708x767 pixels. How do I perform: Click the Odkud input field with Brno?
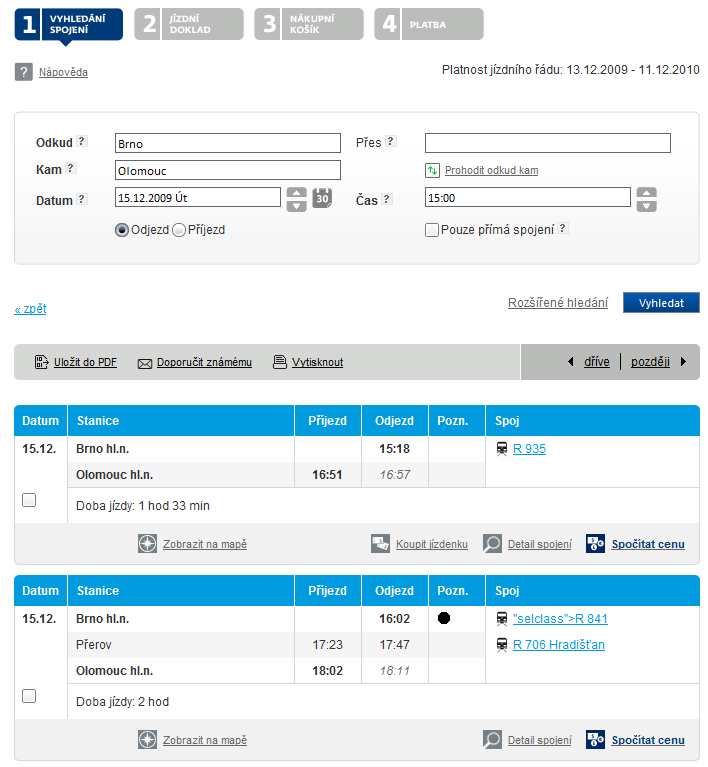228,143
